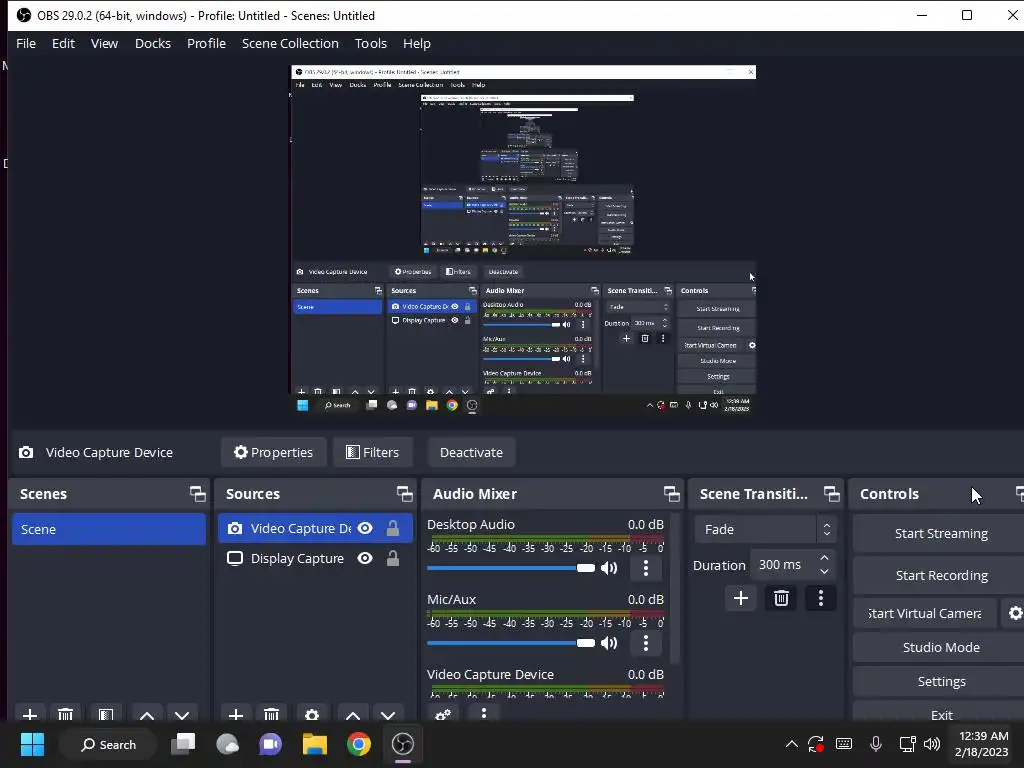The width and height of the screenshot is (1024, 768).
Task: Lock the Display Capture source
Action: click(x=392, y=558)
